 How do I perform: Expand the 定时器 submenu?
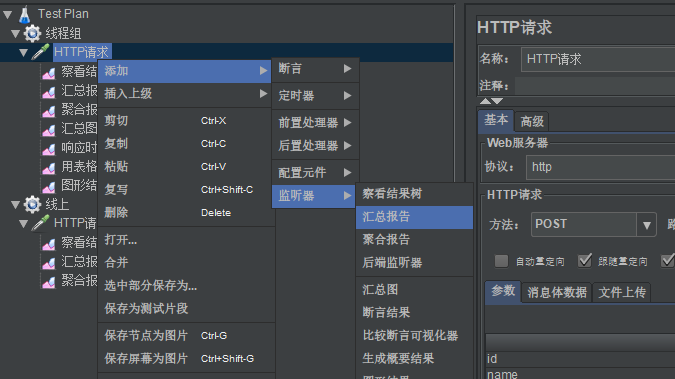click(315, 96)
